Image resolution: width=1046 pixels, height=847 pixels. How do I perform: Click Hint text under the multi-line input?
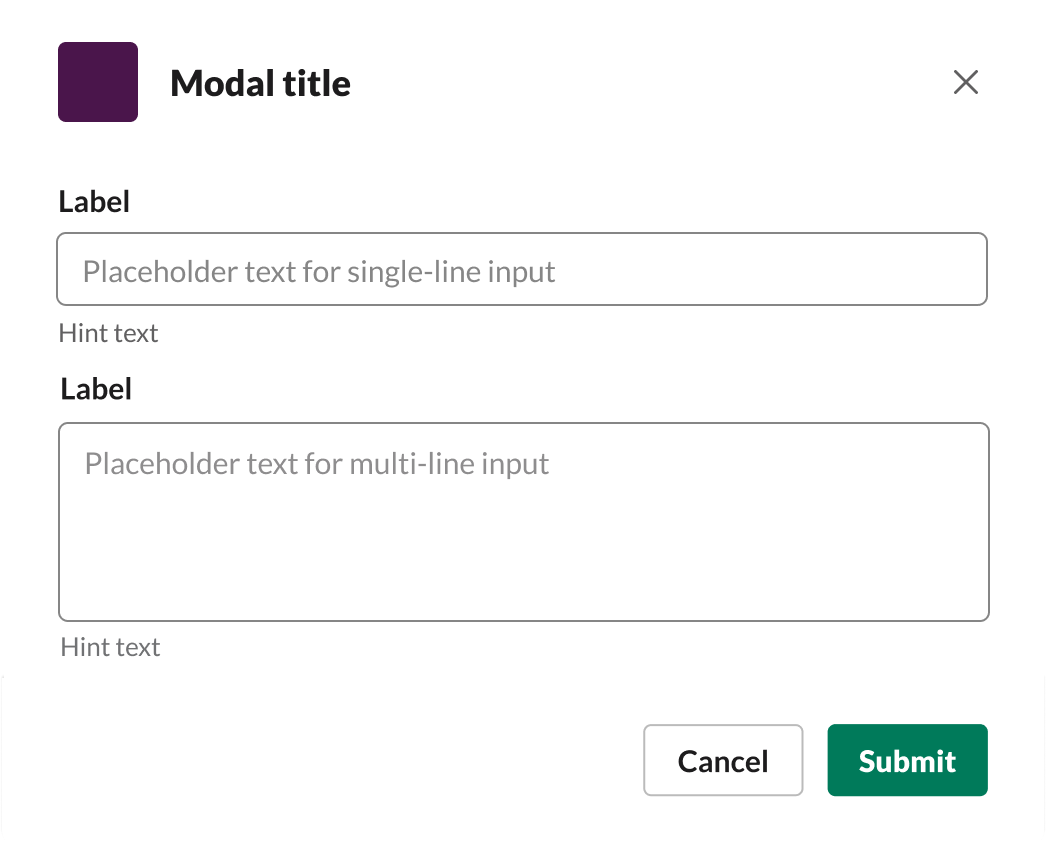pyautogui.click(x=110, y=647)
